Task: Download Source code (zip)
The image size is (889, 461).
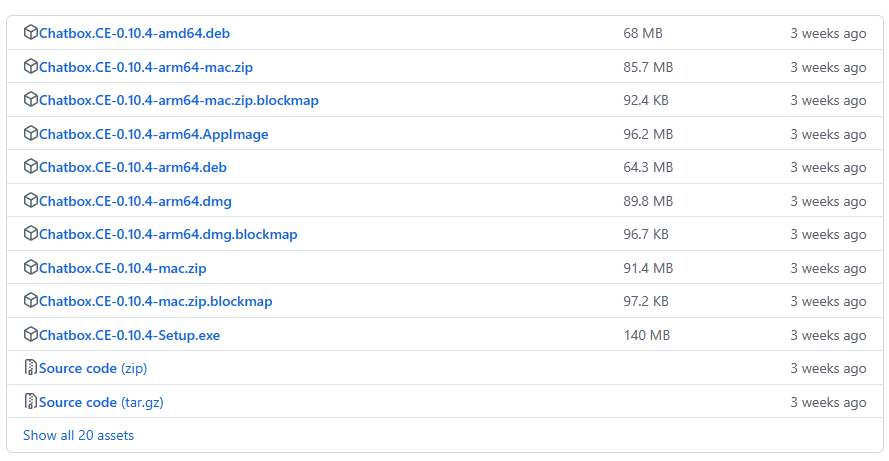Action: pos(93,369)
